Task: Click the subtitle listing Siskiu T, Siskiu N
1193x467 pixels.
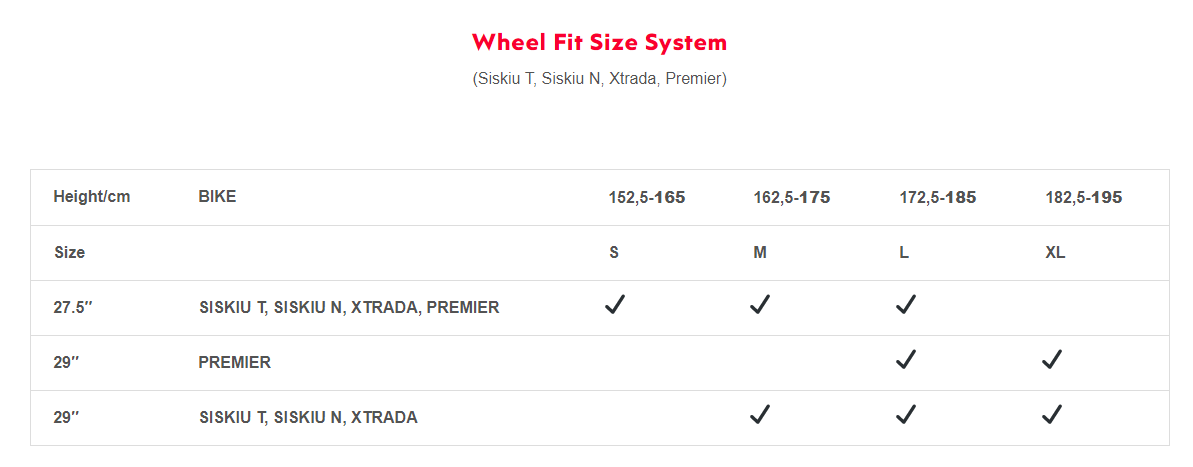Action: (x=600, y=79)
